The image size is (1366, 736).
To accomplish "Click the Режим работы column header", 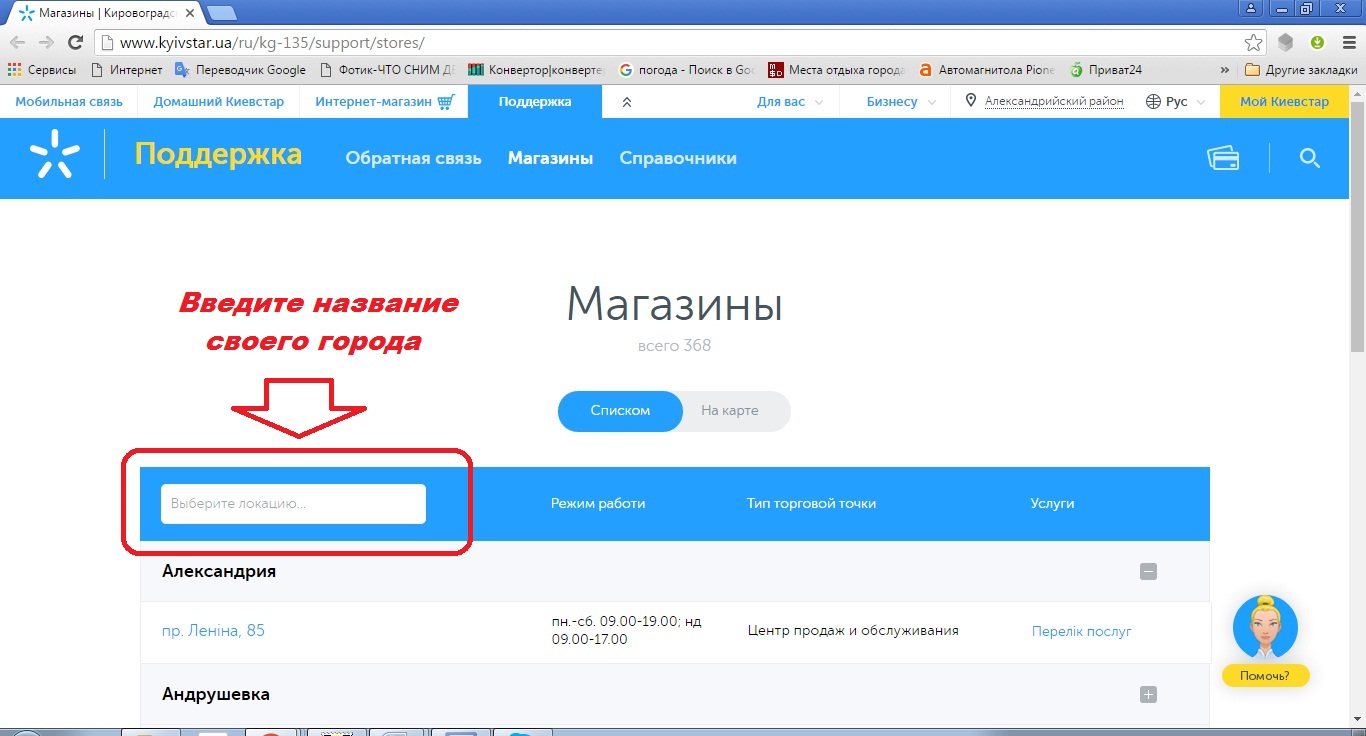I will click(x=598, y=504).
